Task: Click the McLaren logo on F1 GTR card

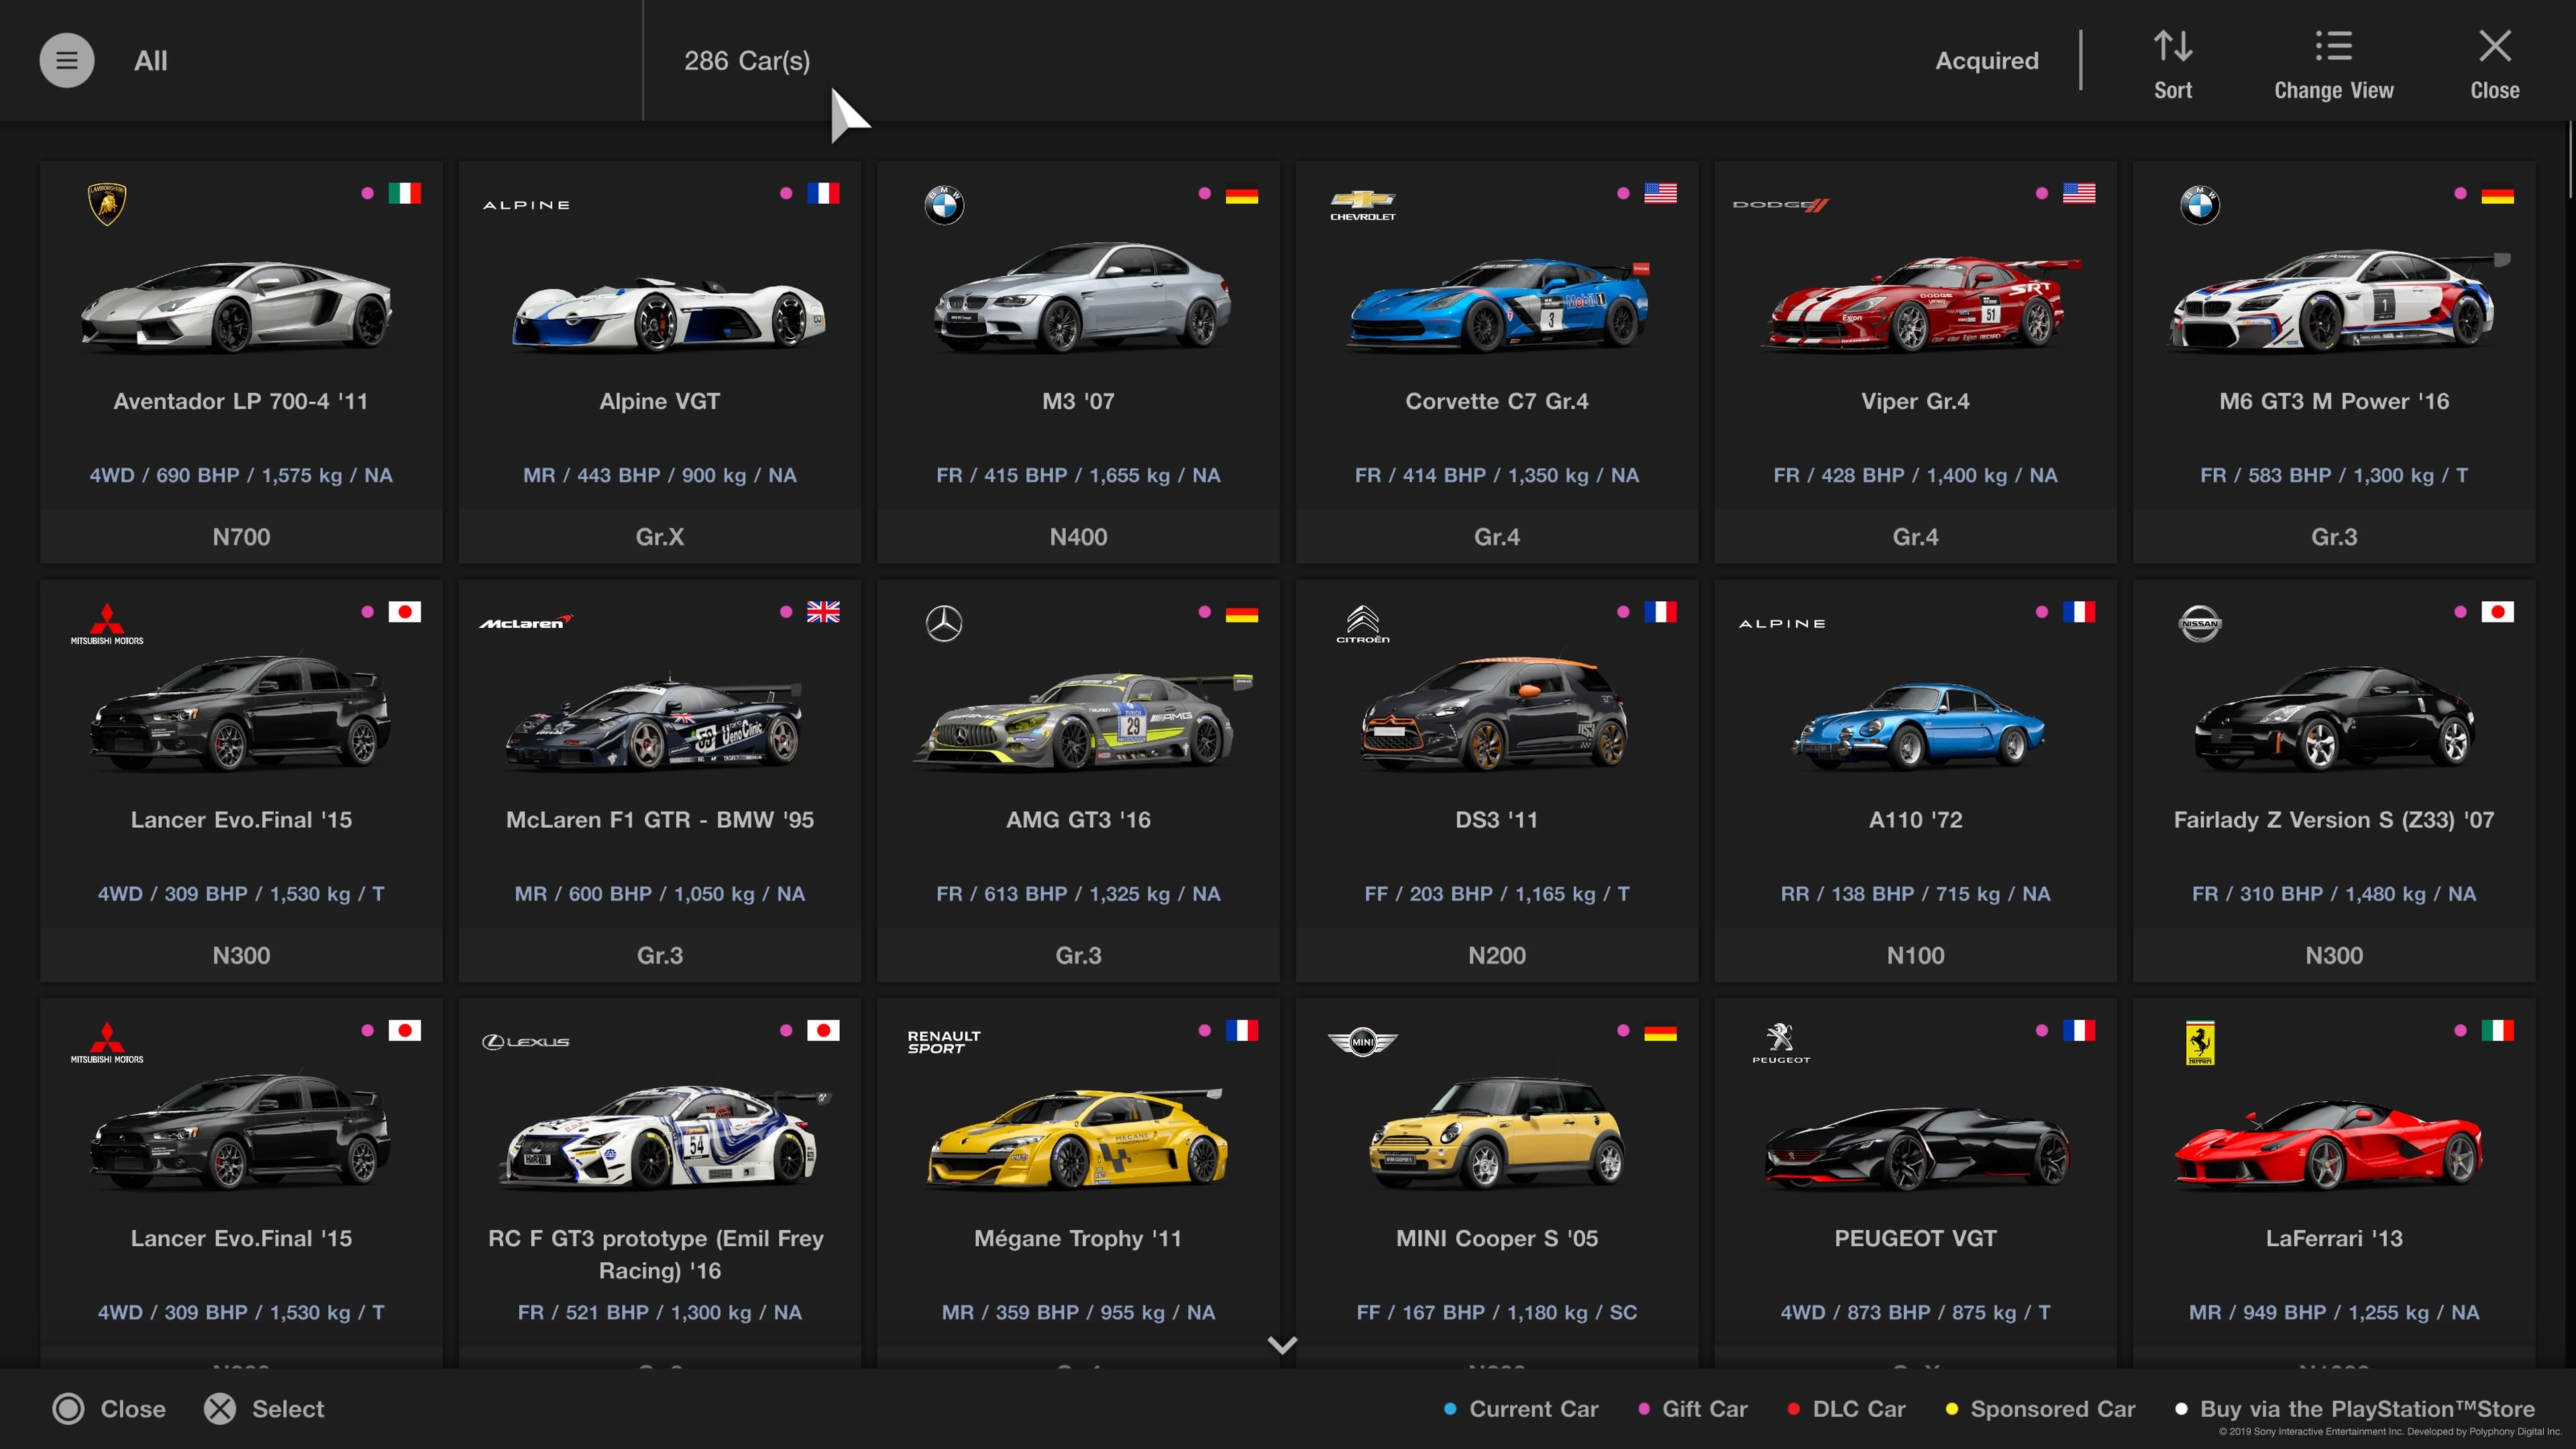Action: [526, 623]
